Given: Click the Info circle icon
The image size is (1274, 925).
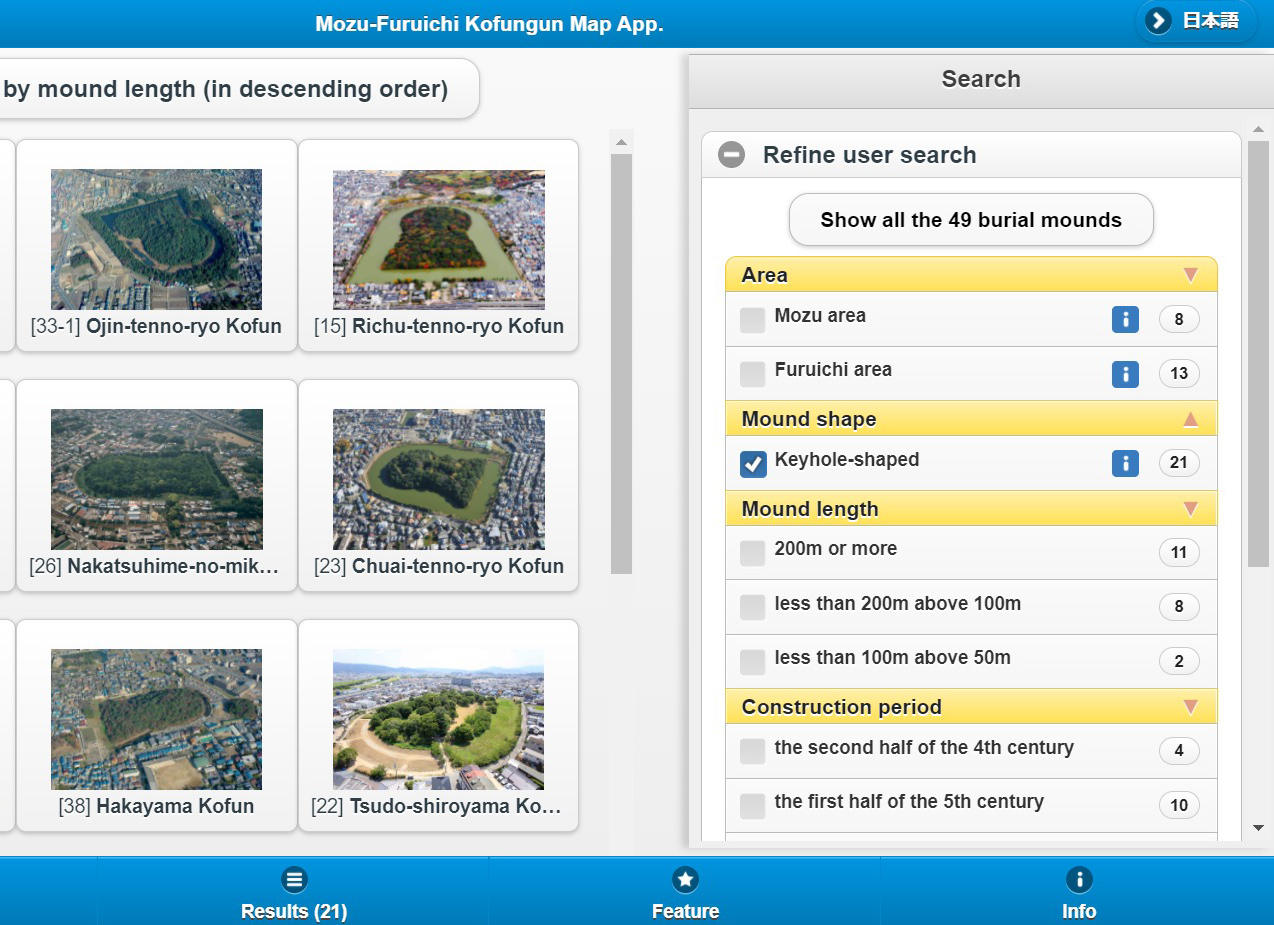Looking at the screenshot, I should (1079, 880).
